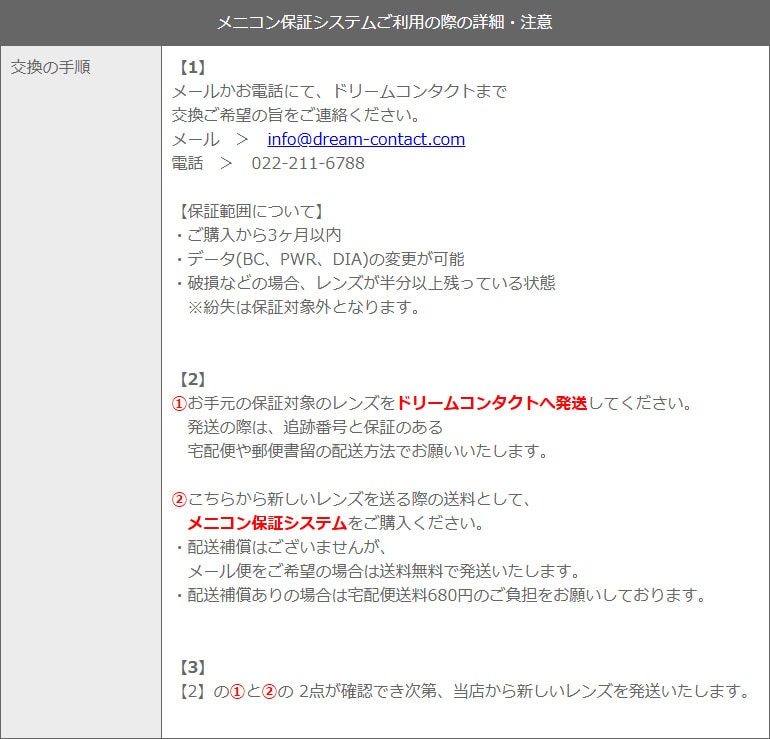Click the 【保証範囲について】 heading

(249, 211)
